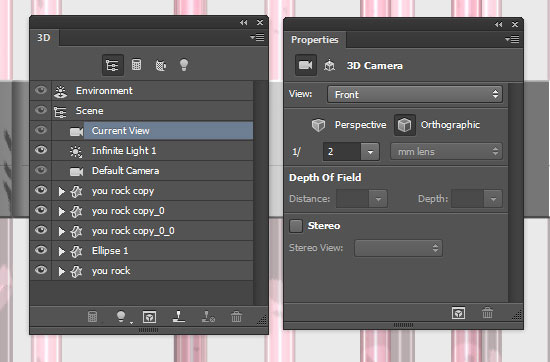Click the Render cube icon in 3D panel
550x362 pixels.
tap(149, 317)
